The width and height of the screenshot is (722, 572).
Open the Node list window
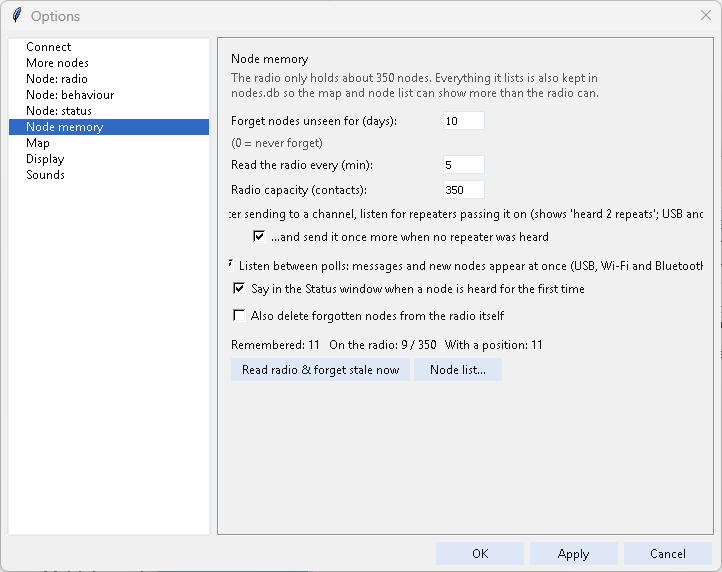pyautogui.click(x=458, y=370)
